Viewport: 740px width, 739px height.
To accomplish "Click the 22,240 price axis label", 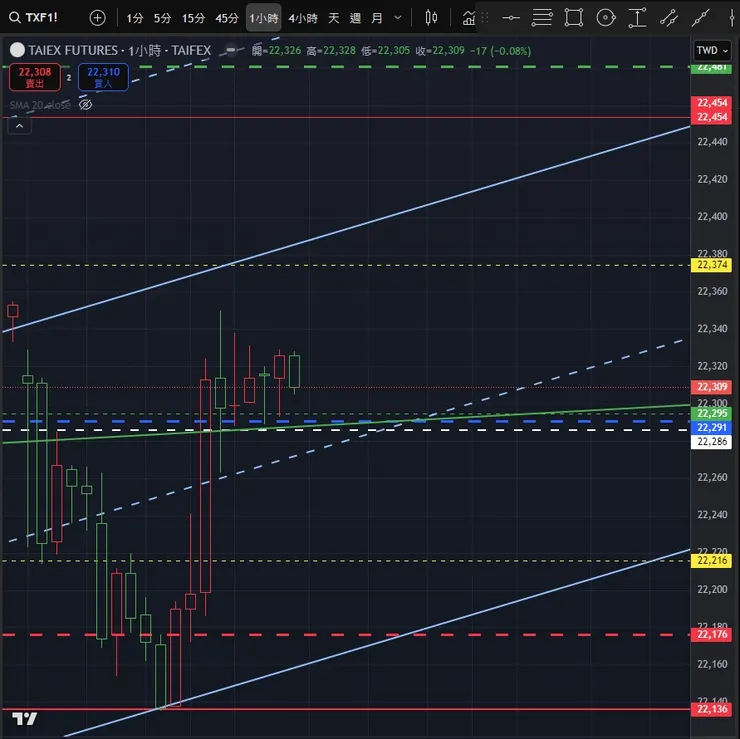I will (x=712, y=515).
